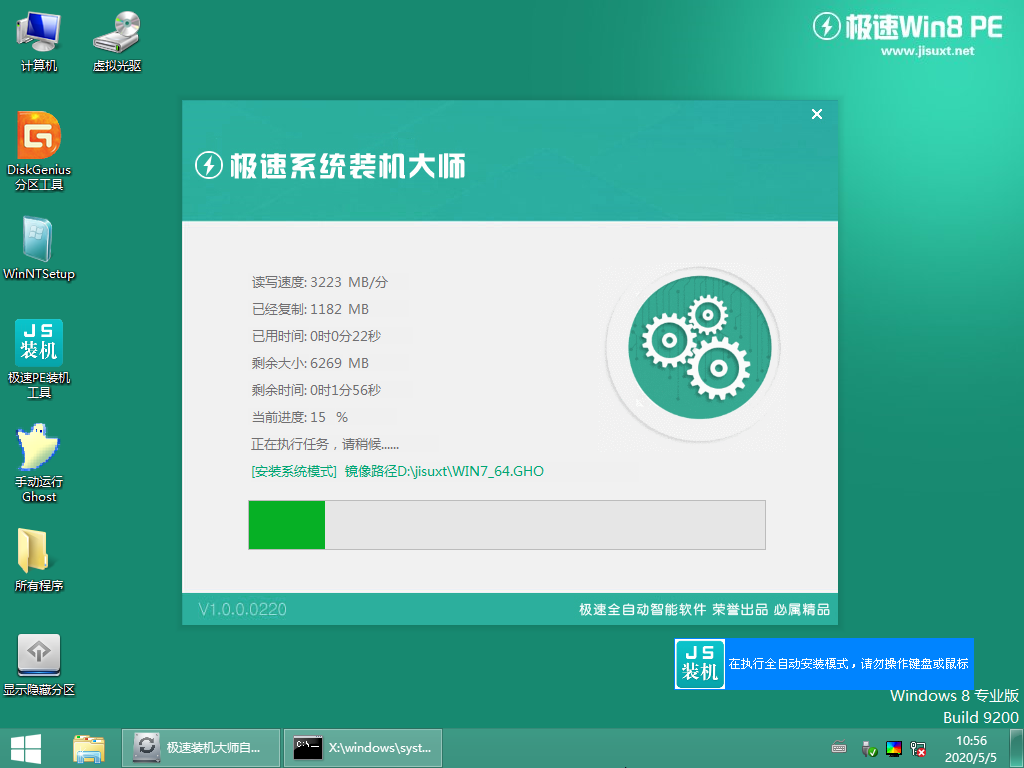The height and width of the screenshot is (768, 1024).
Task: Click the network disconnected tray icon
Action: (918, 748)
